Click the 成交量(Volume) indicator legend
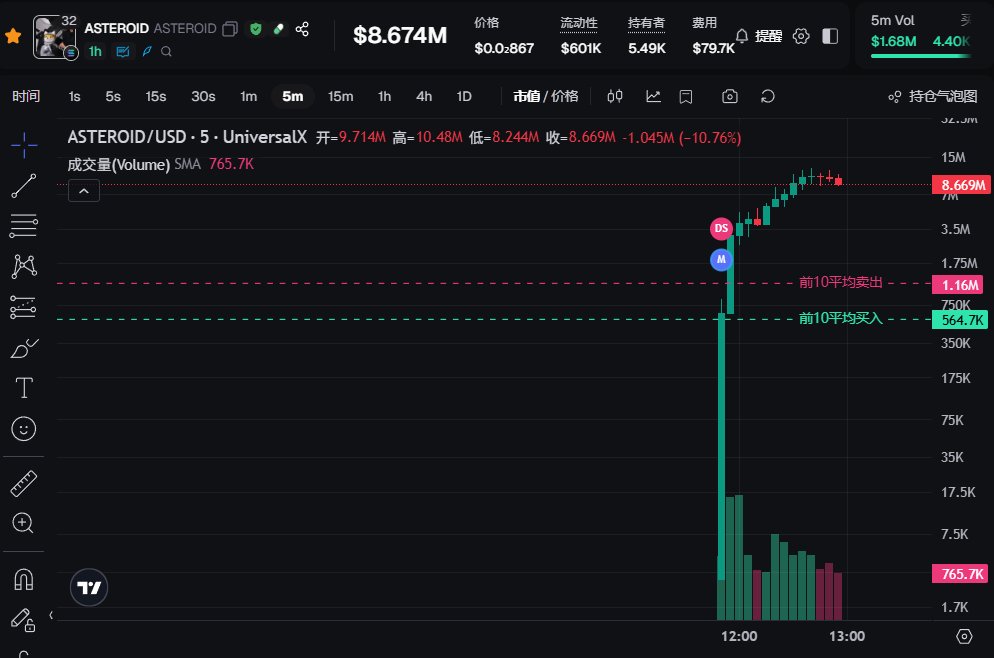This screenshot has height=658, width=994. [119, 165]
